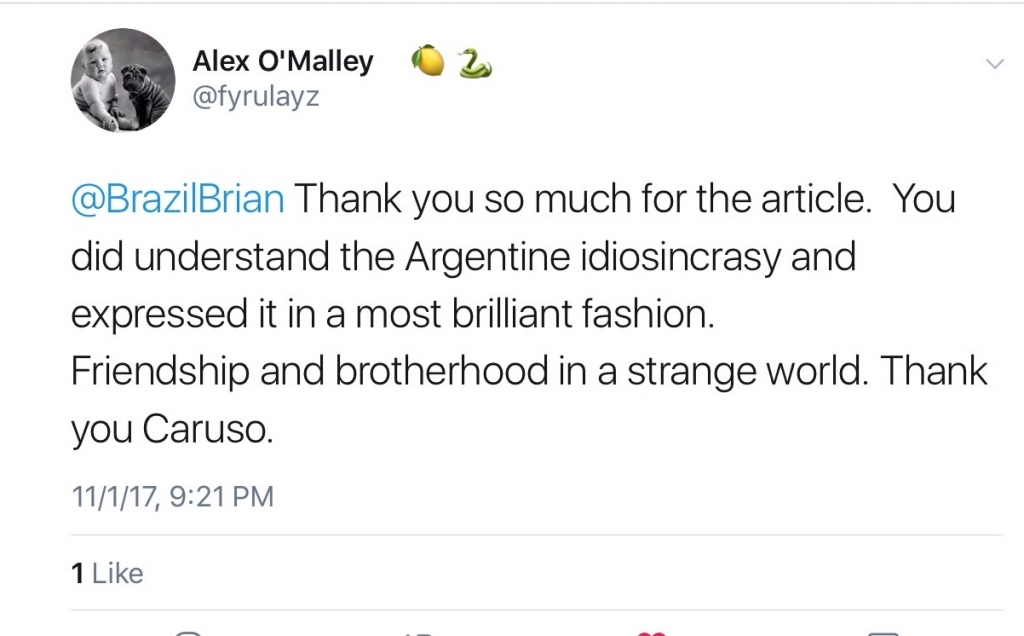Click the Alex O'Malley display name
This screenshot has height=636, width=1024.
click(x=283, y=61)
